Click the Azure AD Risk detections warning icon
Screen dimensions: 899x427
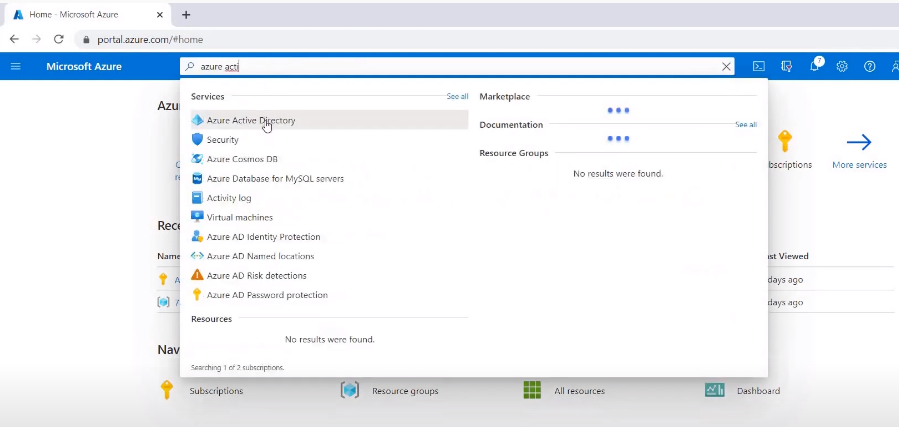(197, 275)
